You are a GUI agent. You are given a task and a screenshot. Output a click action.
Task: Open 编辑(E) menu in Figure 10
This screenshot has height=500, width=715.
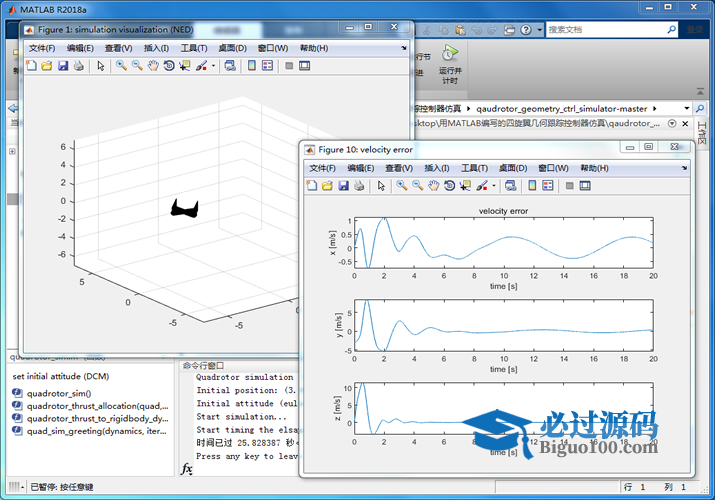point(361,168)
